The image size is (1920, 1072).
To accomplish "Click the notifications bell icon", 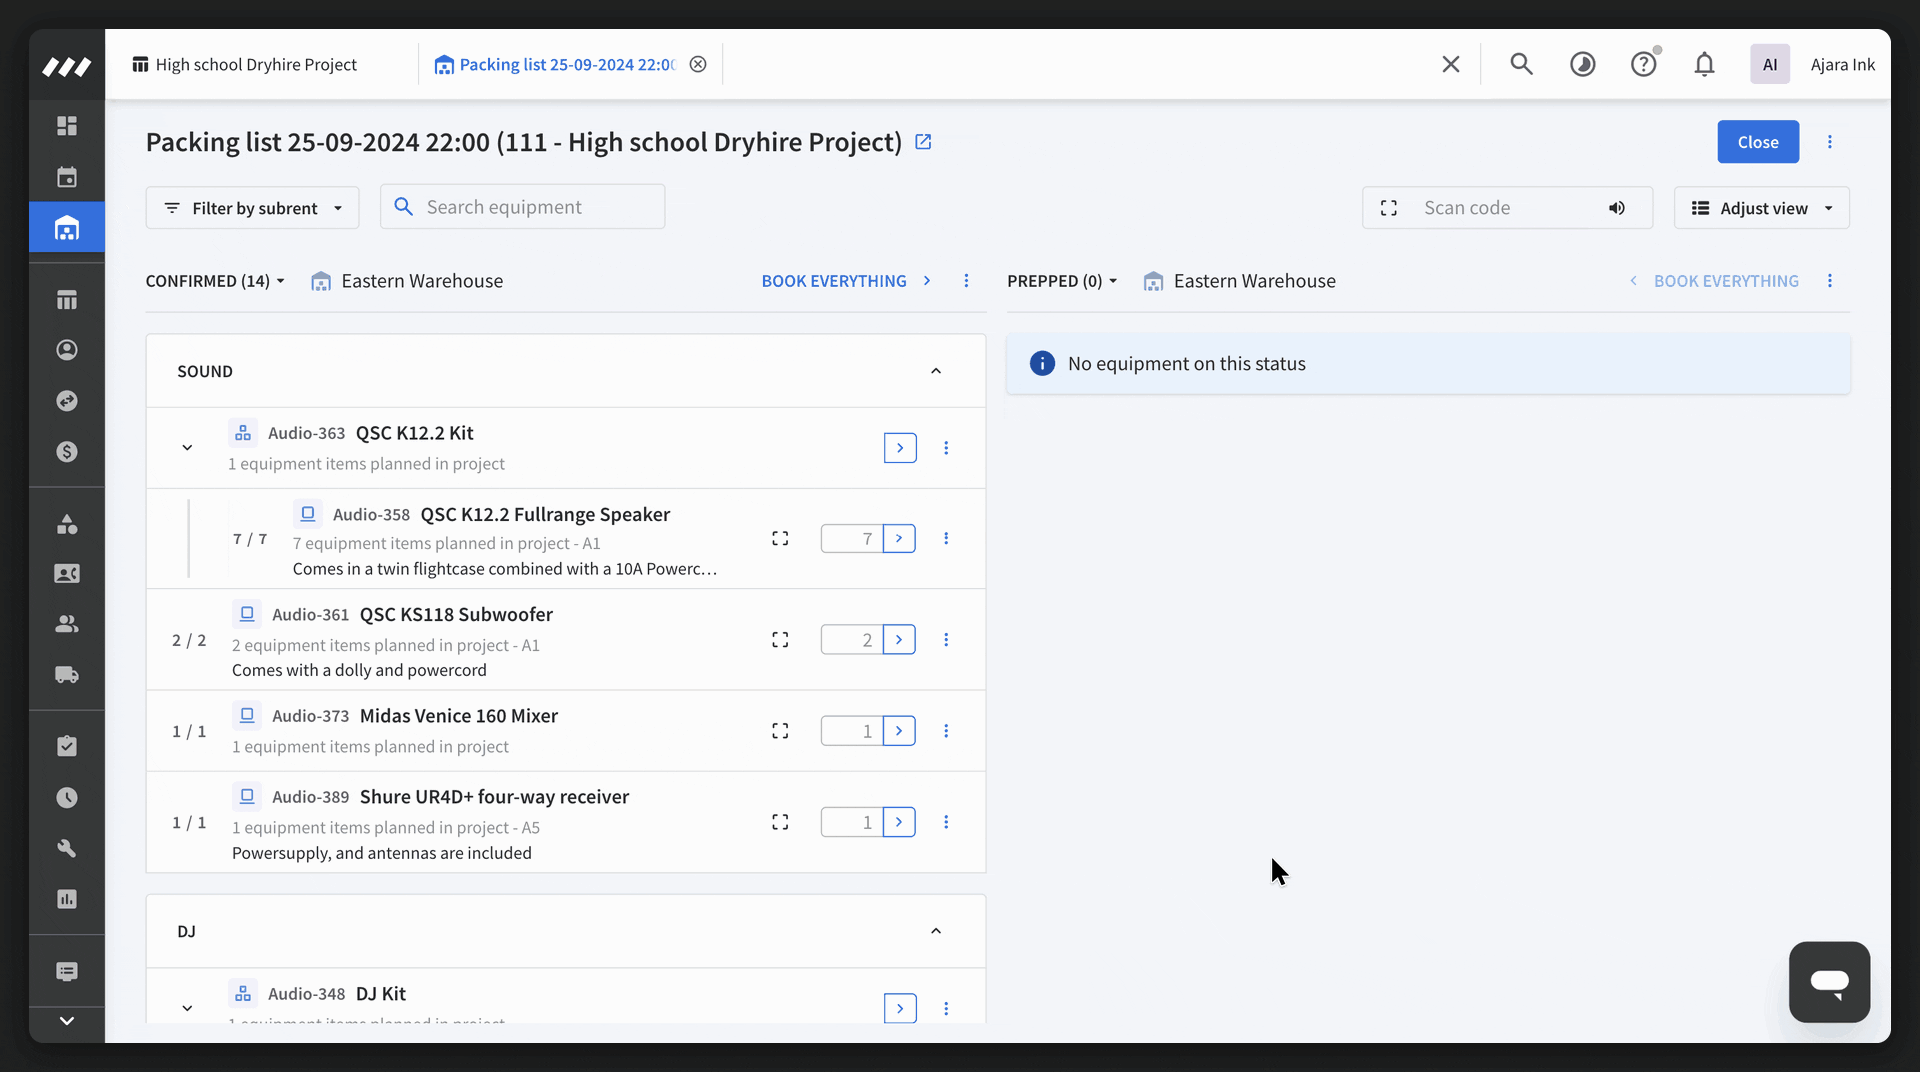I will [1704, 65].
